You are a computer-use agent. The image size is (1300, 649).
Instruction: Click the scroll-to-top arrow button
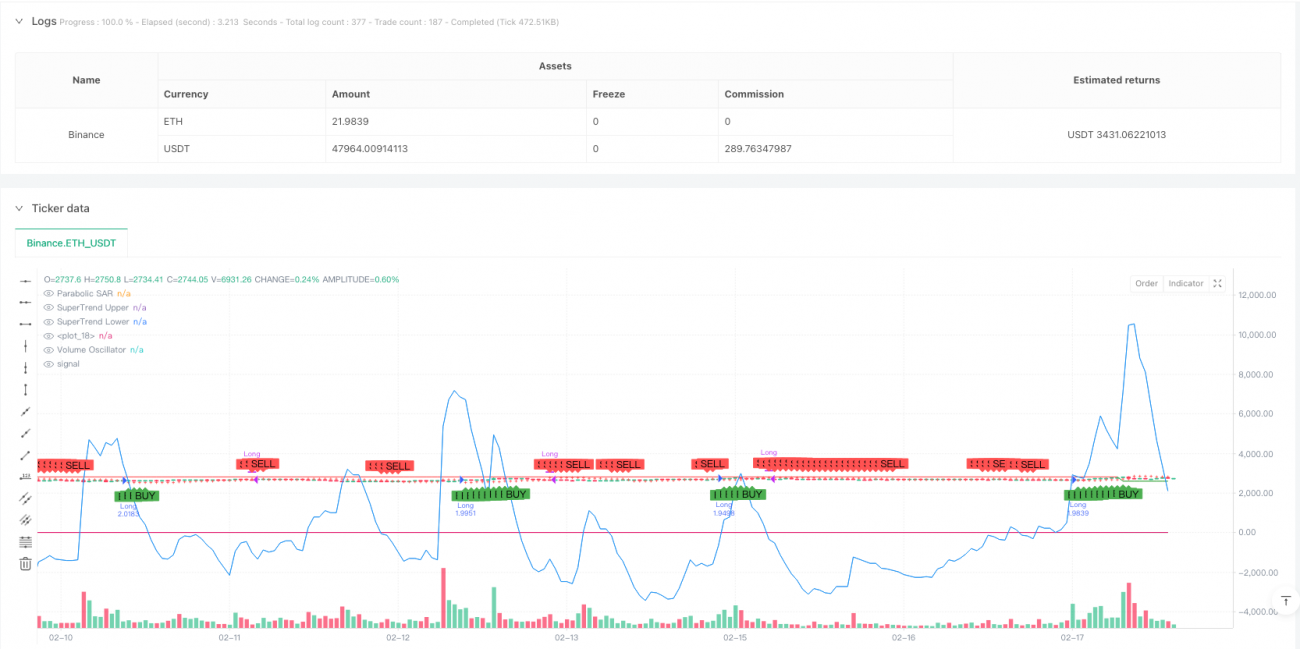[1286, 601]
